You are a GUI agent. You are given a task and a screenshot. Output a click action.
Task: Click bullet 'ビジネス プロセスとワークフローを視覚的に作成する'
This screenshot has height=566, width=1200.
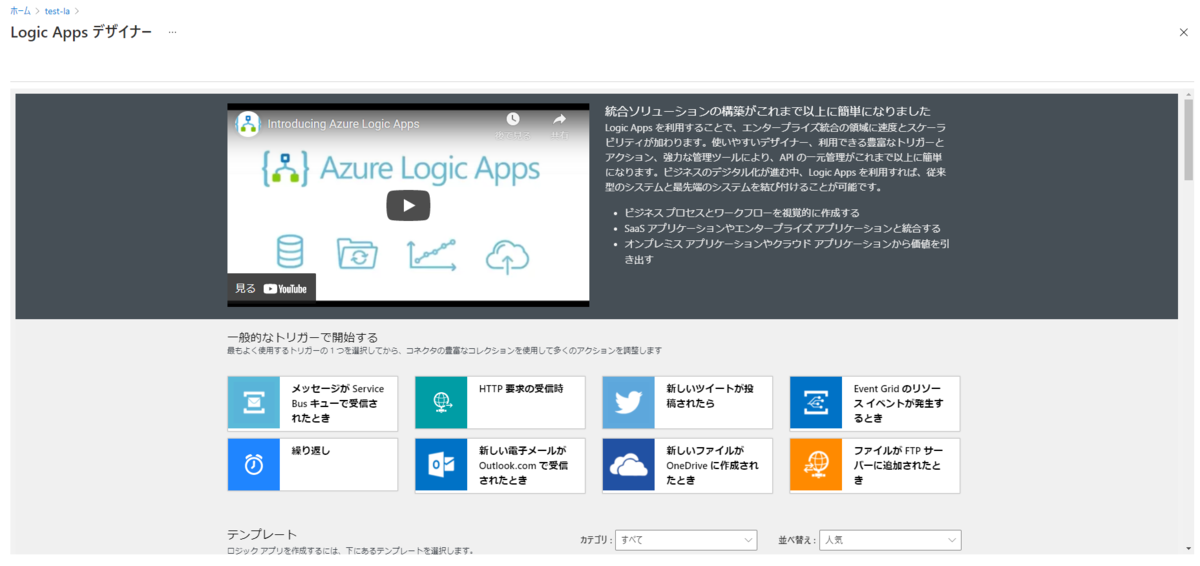click(742, 213)
